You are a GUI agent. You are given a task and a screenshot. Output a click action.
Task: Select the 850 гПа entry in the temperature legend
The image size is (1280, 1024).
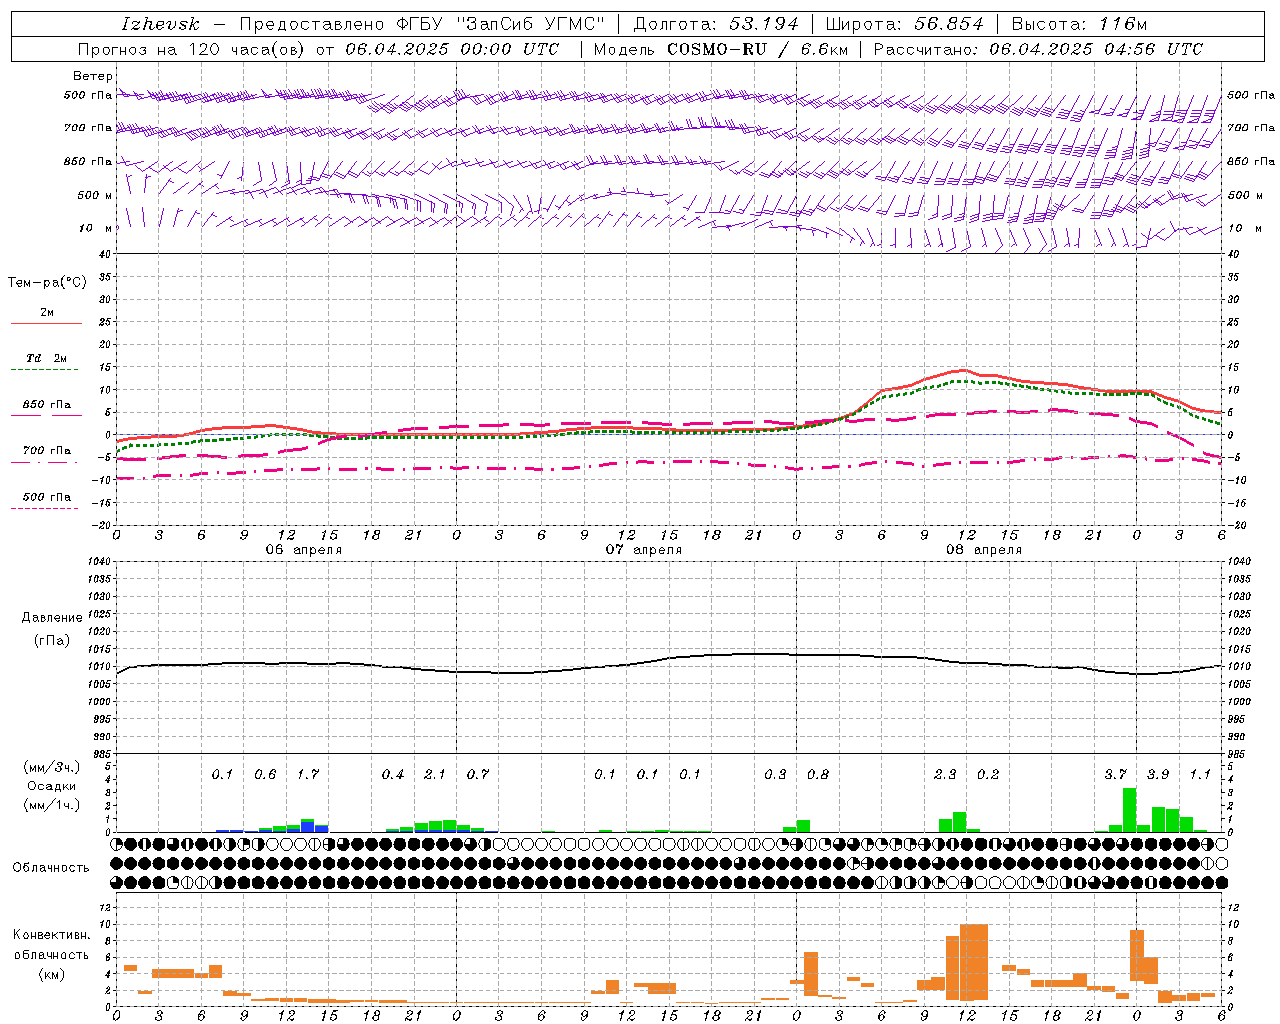[47, 405]
